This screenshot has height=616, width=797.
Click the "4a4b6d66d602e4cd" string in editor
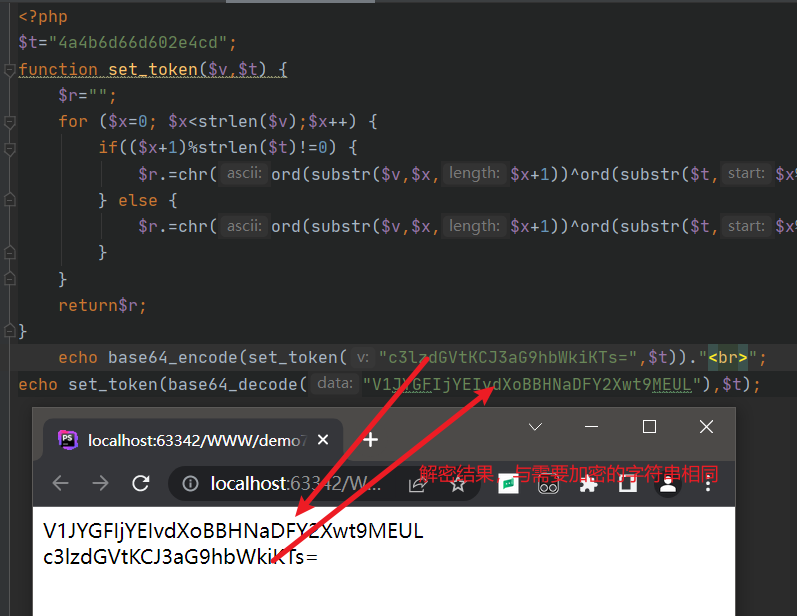138,43
